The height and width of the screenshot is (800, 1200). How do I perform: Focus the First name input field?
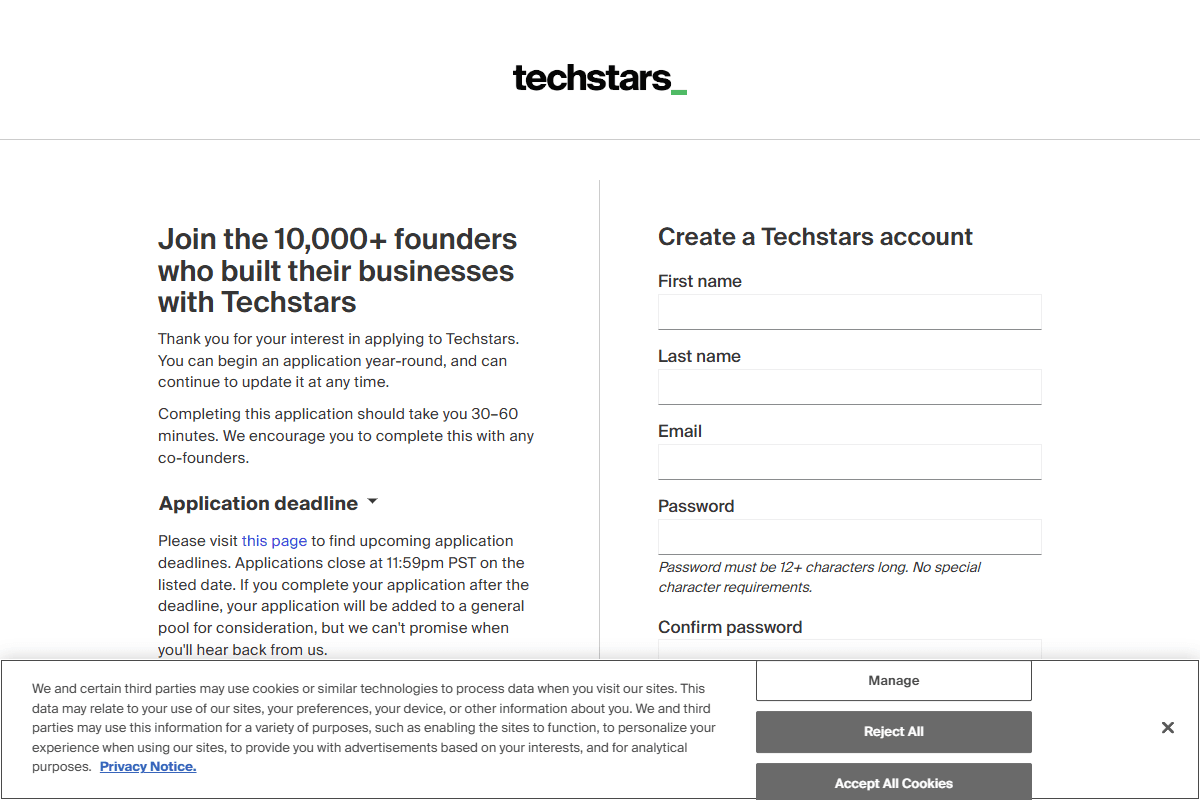[x=849, y=311]
